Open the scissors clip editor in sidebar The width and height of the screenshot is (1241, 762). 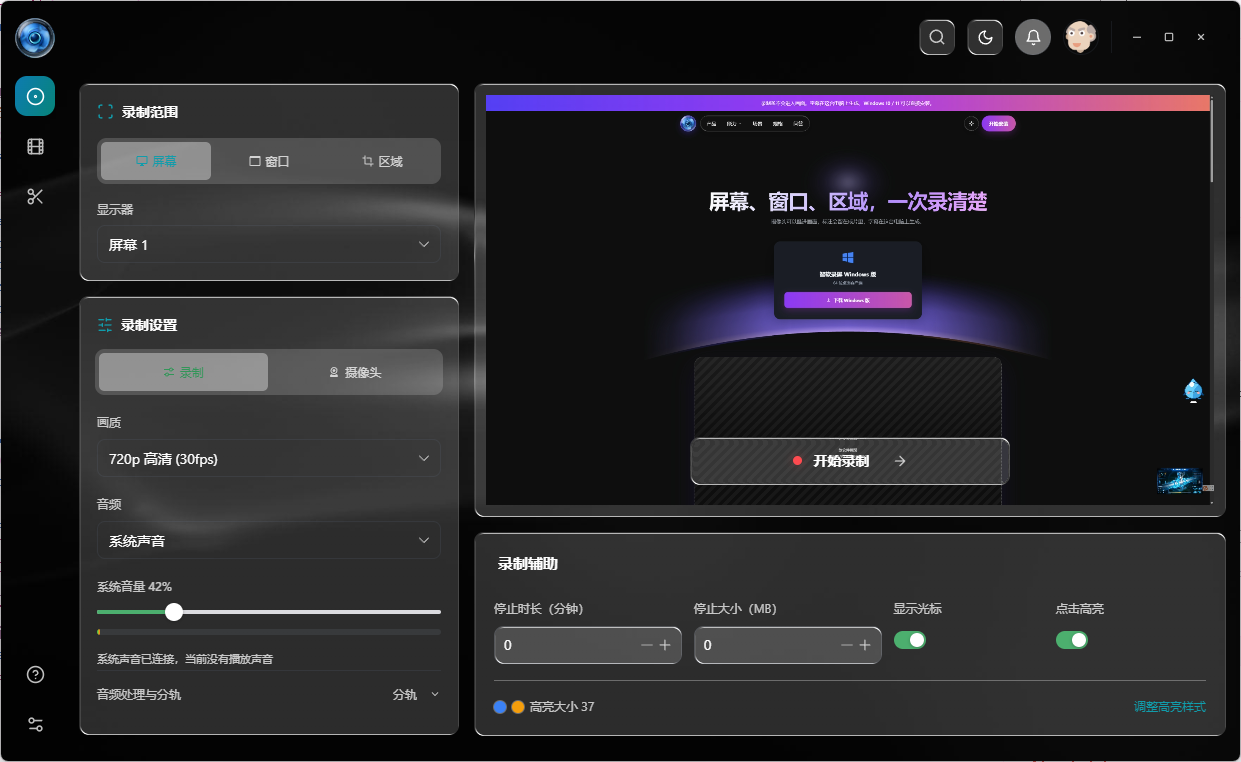click(35, 196)
